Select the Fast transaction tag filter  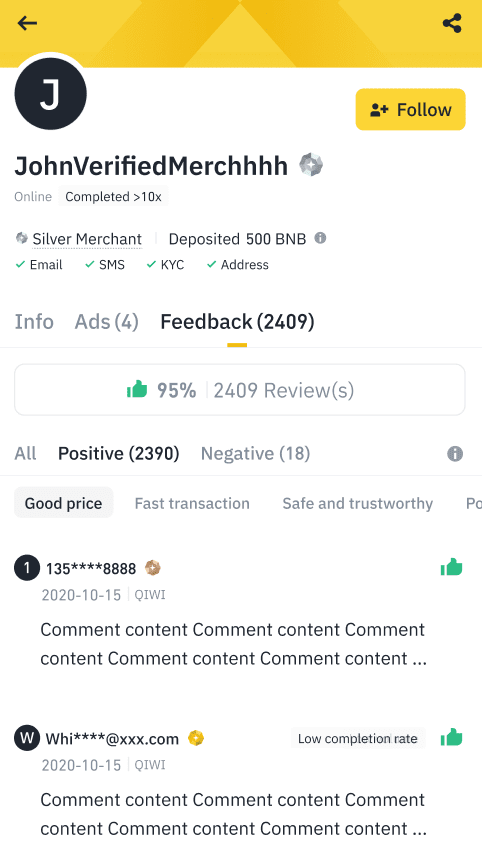pyautogui.click(x=192, y=503)
